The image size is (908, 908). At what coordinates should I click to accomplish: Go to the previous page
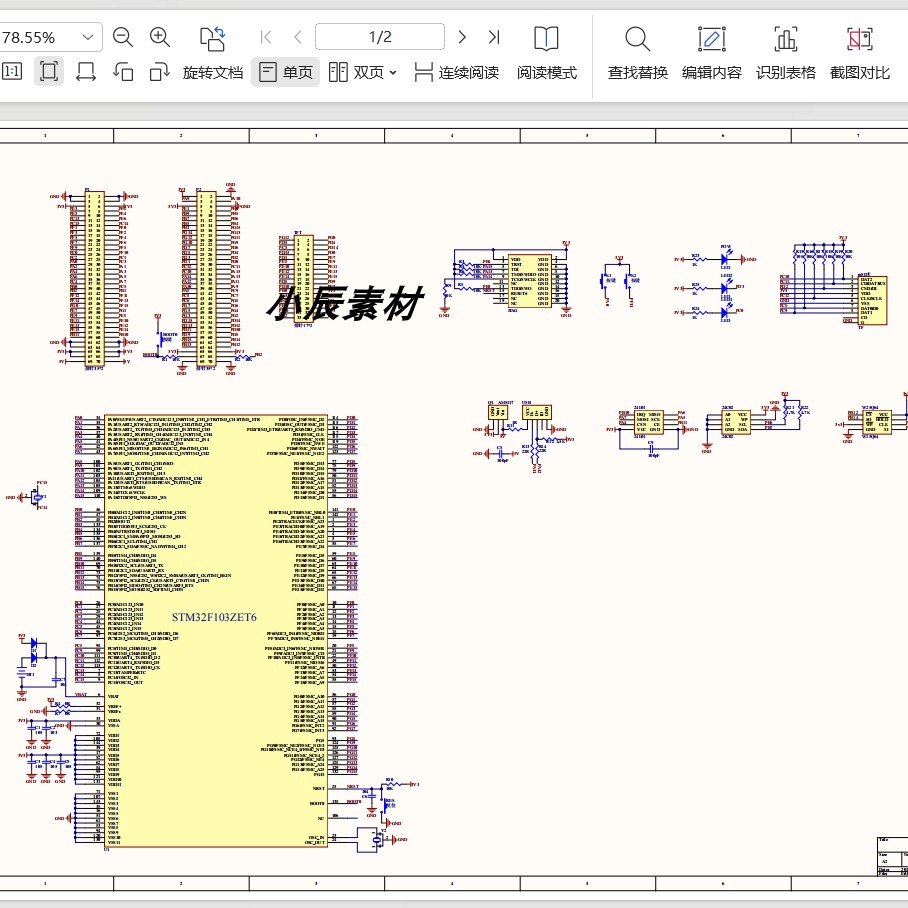[x=298, y=38]
